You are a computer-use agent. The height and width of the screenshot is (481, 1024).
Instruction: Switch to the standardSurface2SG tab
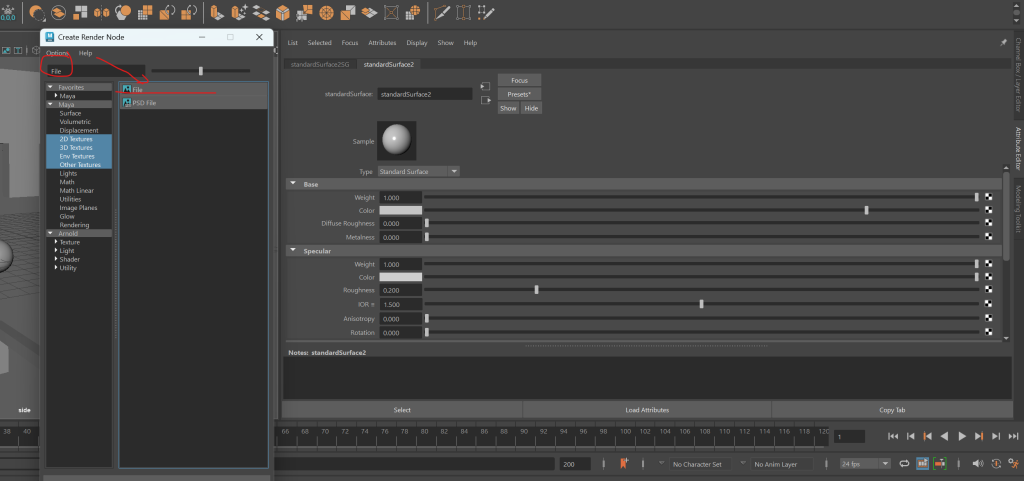[320, 64]
